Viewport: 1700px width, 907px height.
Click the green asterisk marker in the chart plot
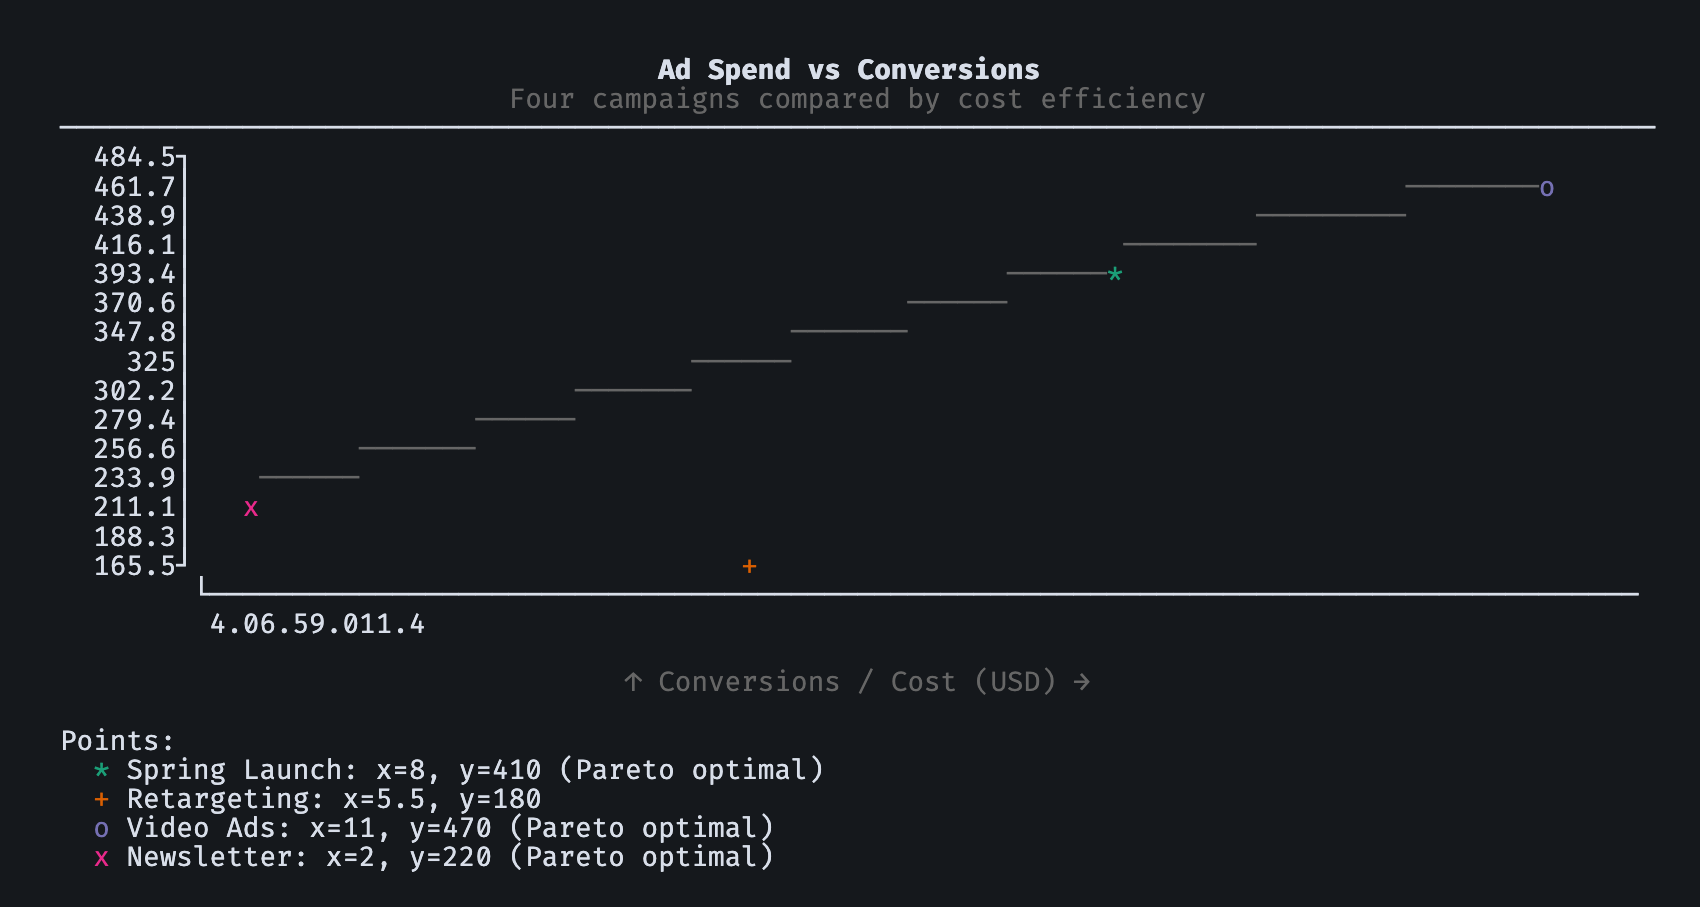coord(1115,274)
